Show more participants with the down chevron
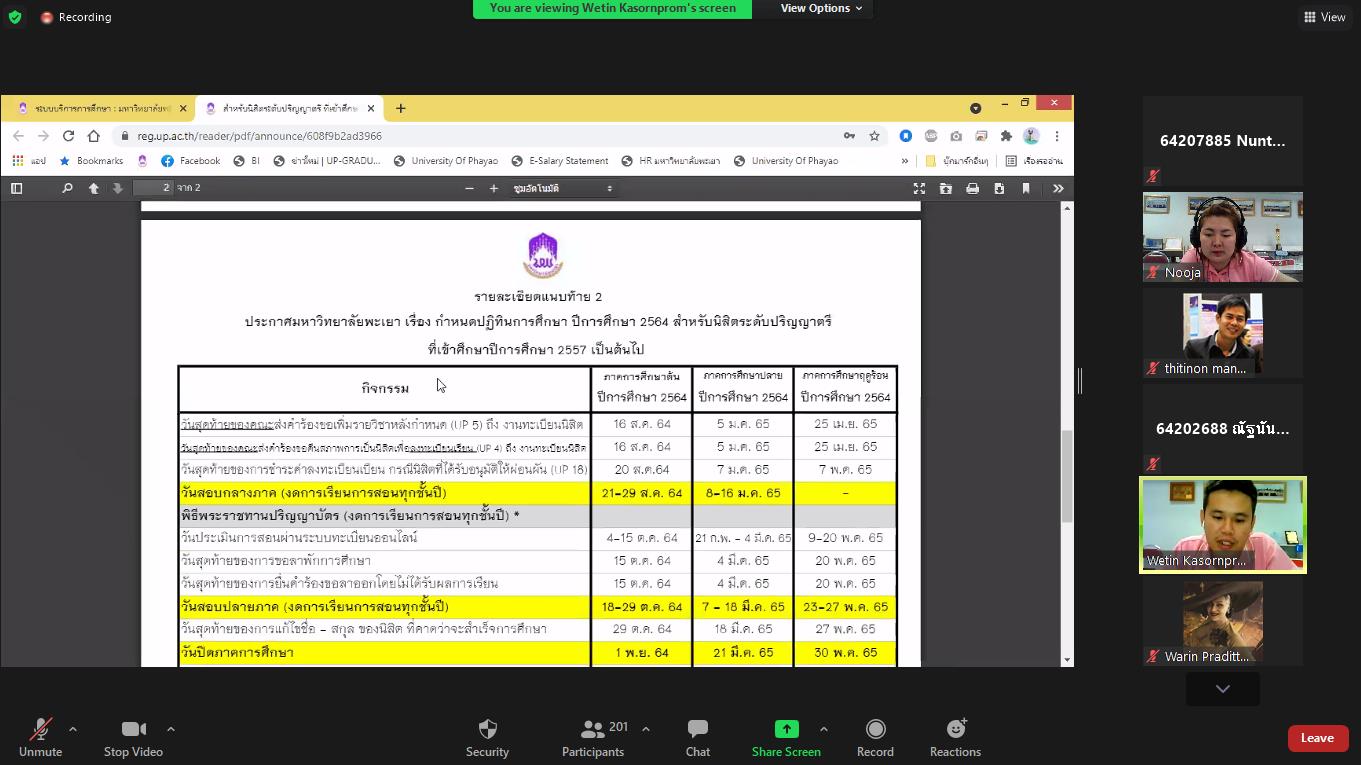Viewport: 1361px width, 765px height. 1222,689
